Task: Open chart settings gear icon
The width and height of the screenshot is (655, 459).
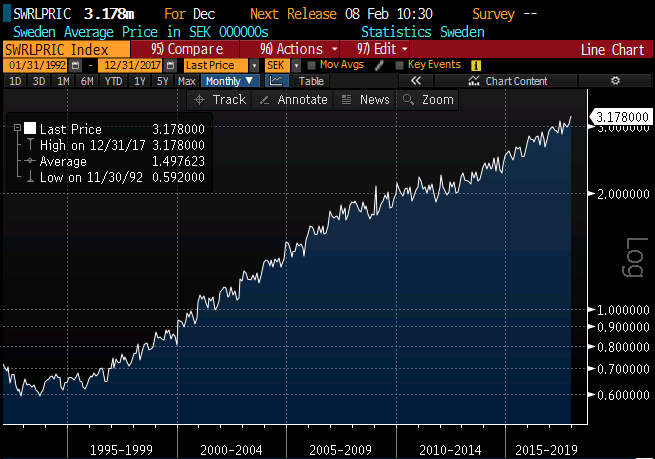Action: pos(615,81)
